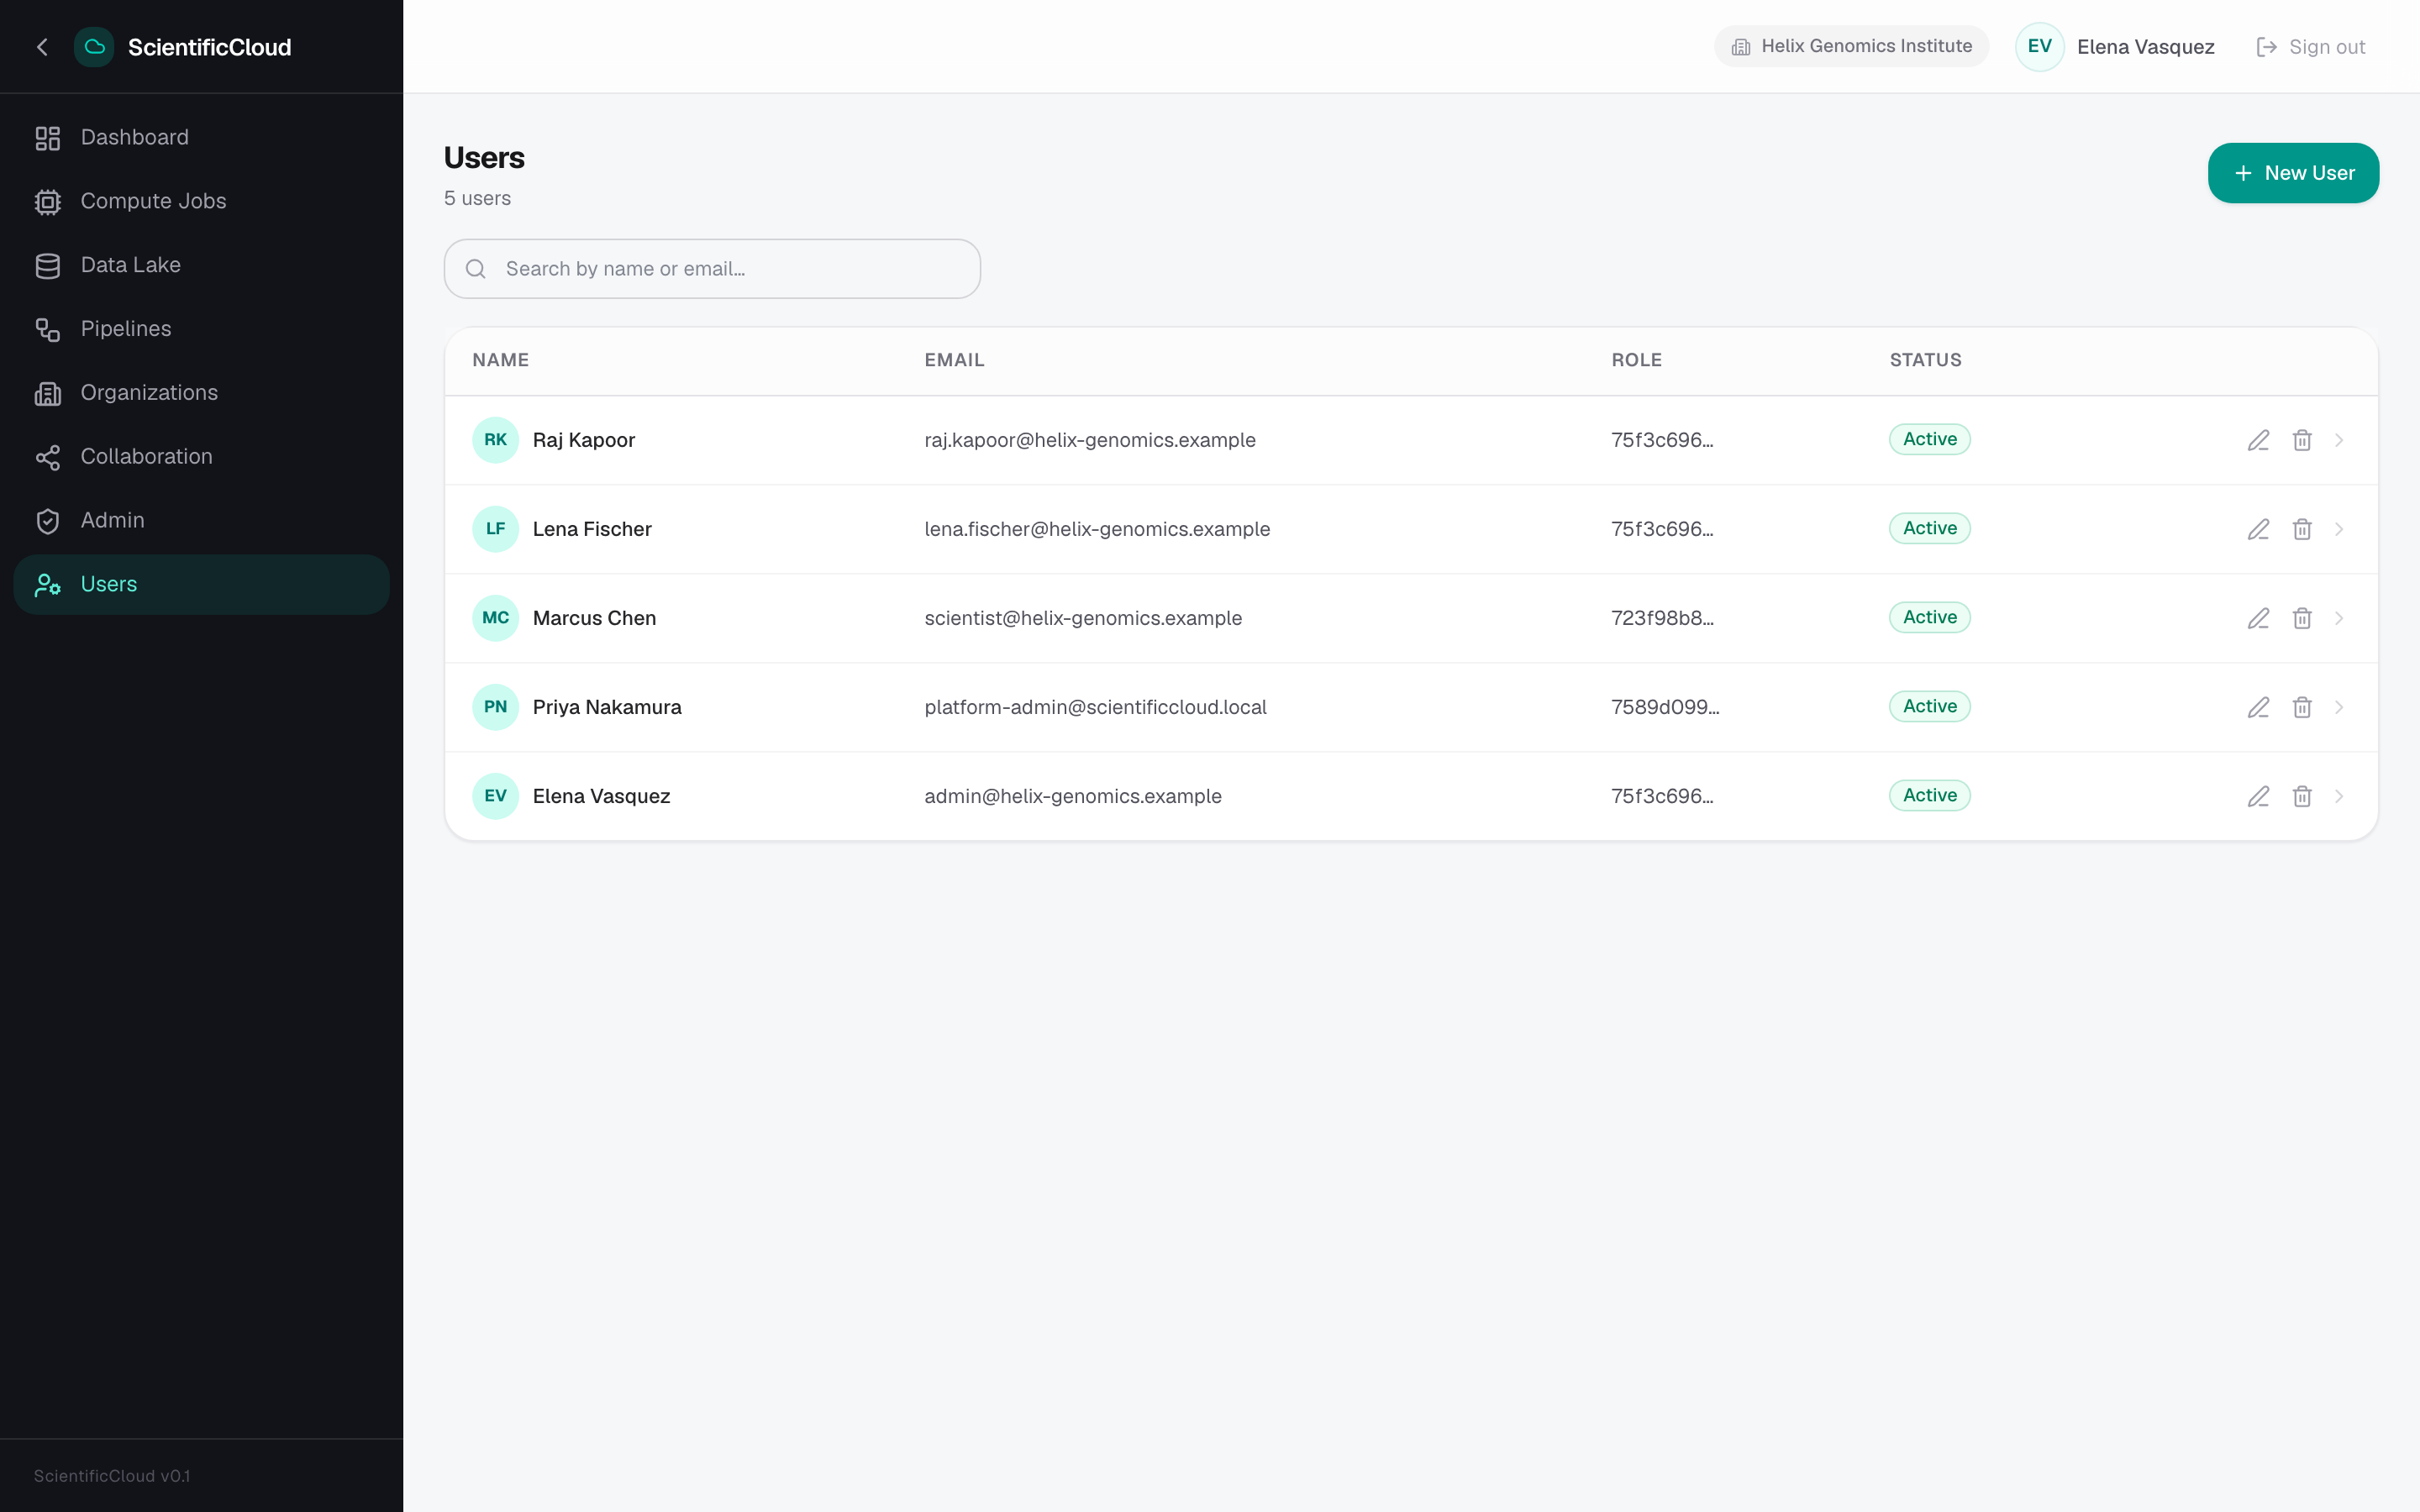Screen dimensions: 2420x1512
Task: Edit Lena Fischer's user record
Action: click(x=2258, y=529)
